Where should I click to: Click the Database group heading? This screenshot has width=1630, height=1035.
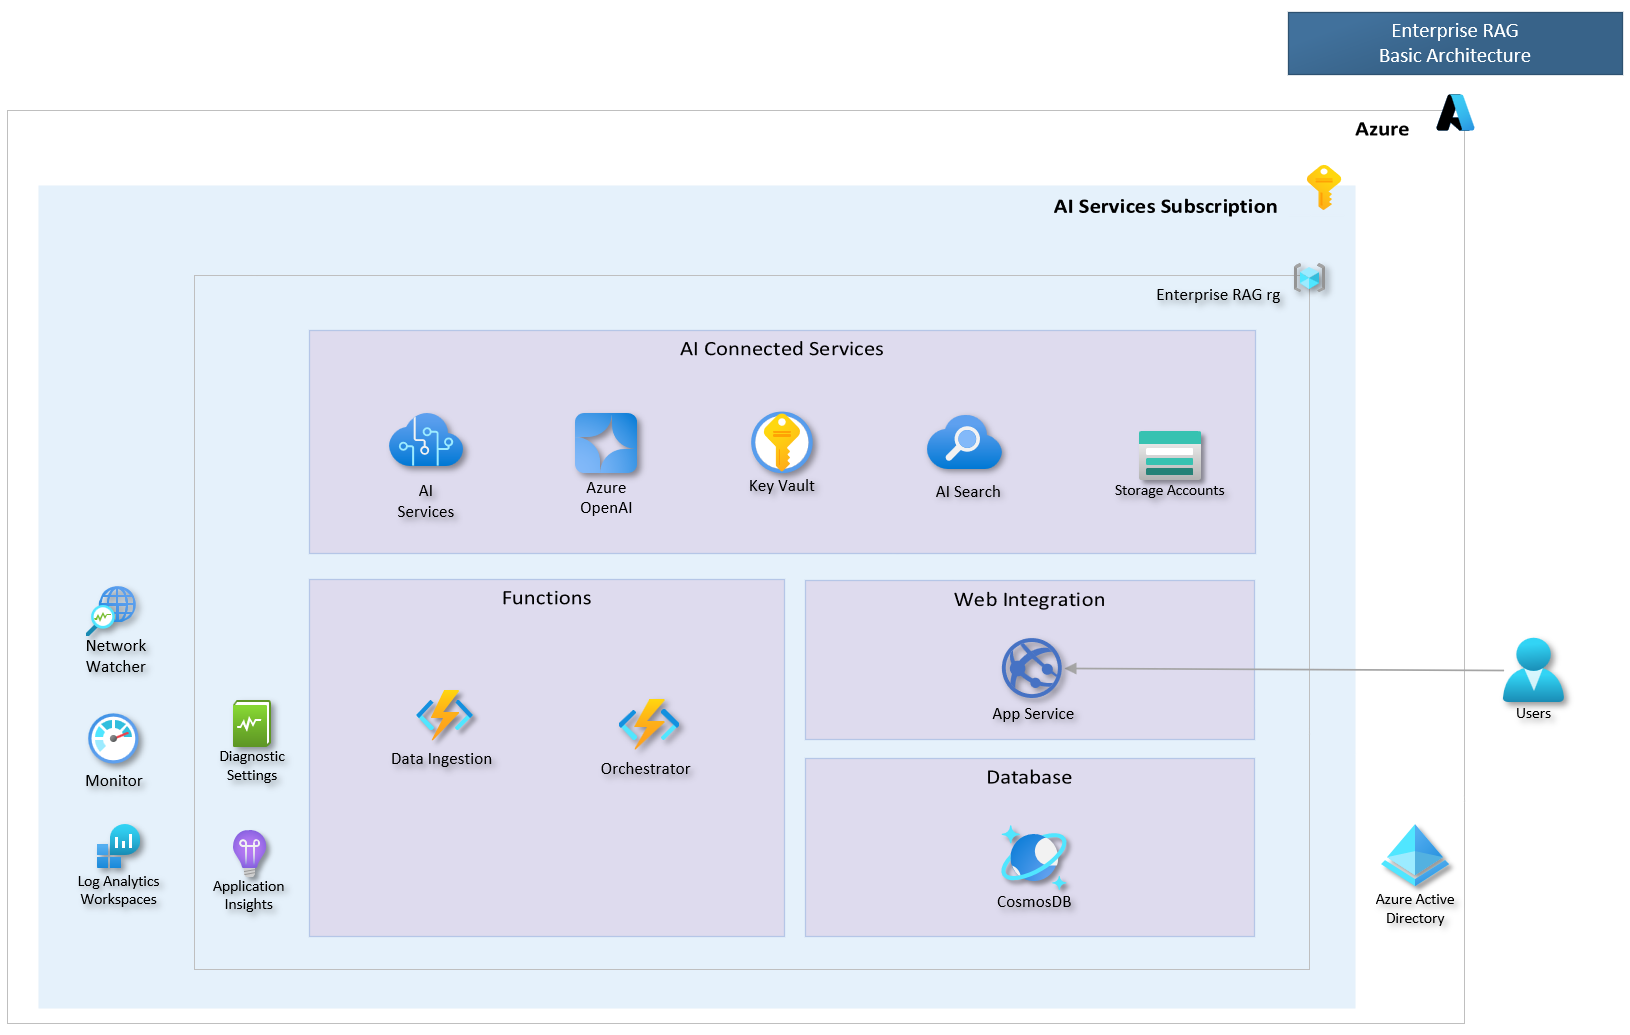[1029, 777]
